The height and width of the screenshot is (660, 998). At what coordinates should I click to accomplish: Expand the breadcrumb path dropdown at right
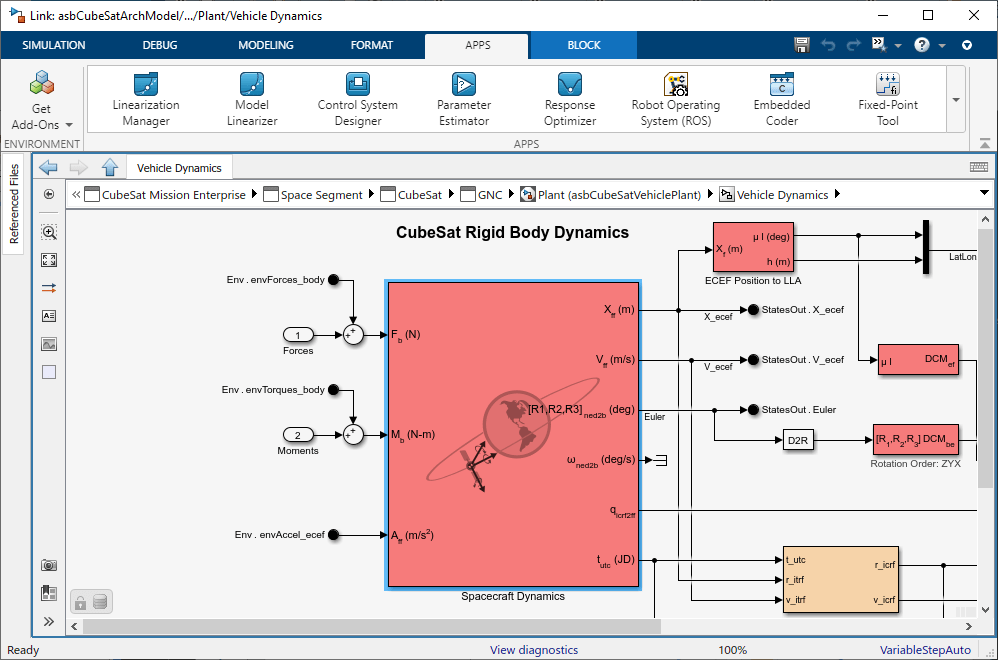click(984, 193)
